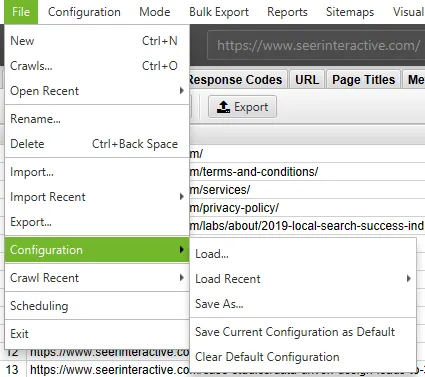This screenshot has width=425, height=377.
Task: Open Scheduling from File menu
Action: (x=97, y=306)
